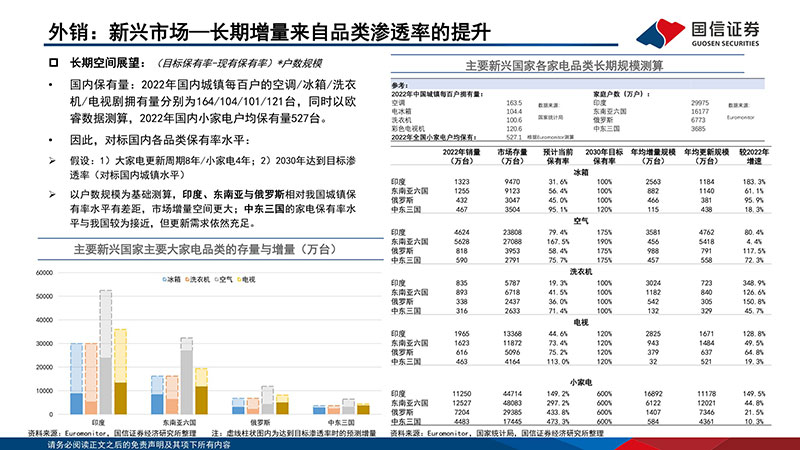The height and width of the screenshot is (450, 800).
Task: Click the 2030年目标保有率 column header
Action: click(604, 157)
